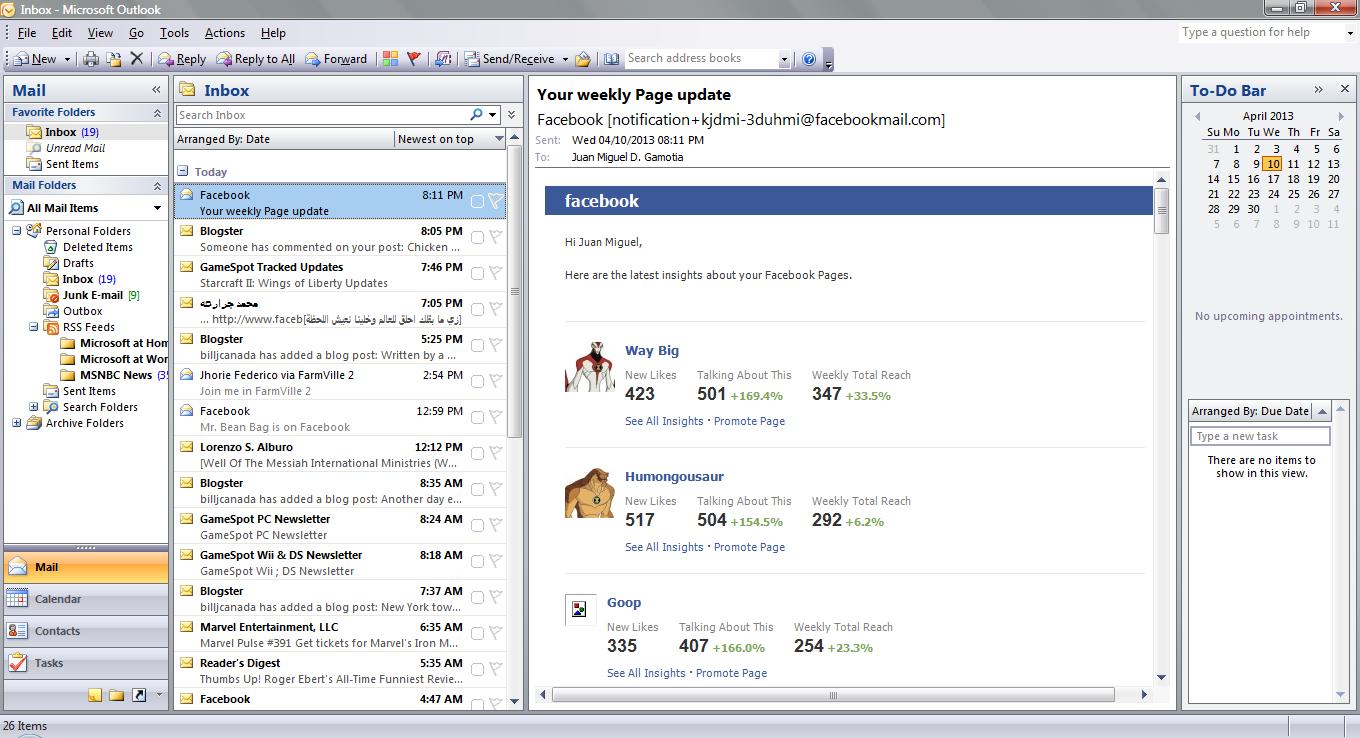1360x738 pixels.
Task: Open Shortcuts icon in navigation pane
Action: tap(139, 695)
